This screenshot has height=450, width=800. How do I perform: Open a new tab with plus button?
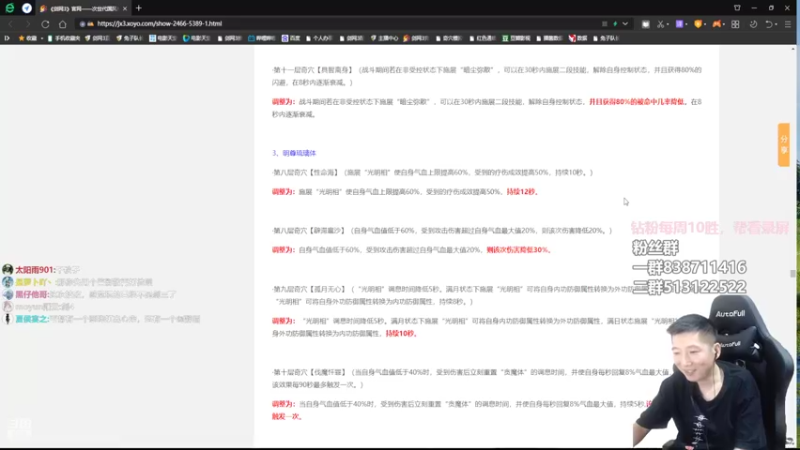pyautogui.click(x=139, y=8)
